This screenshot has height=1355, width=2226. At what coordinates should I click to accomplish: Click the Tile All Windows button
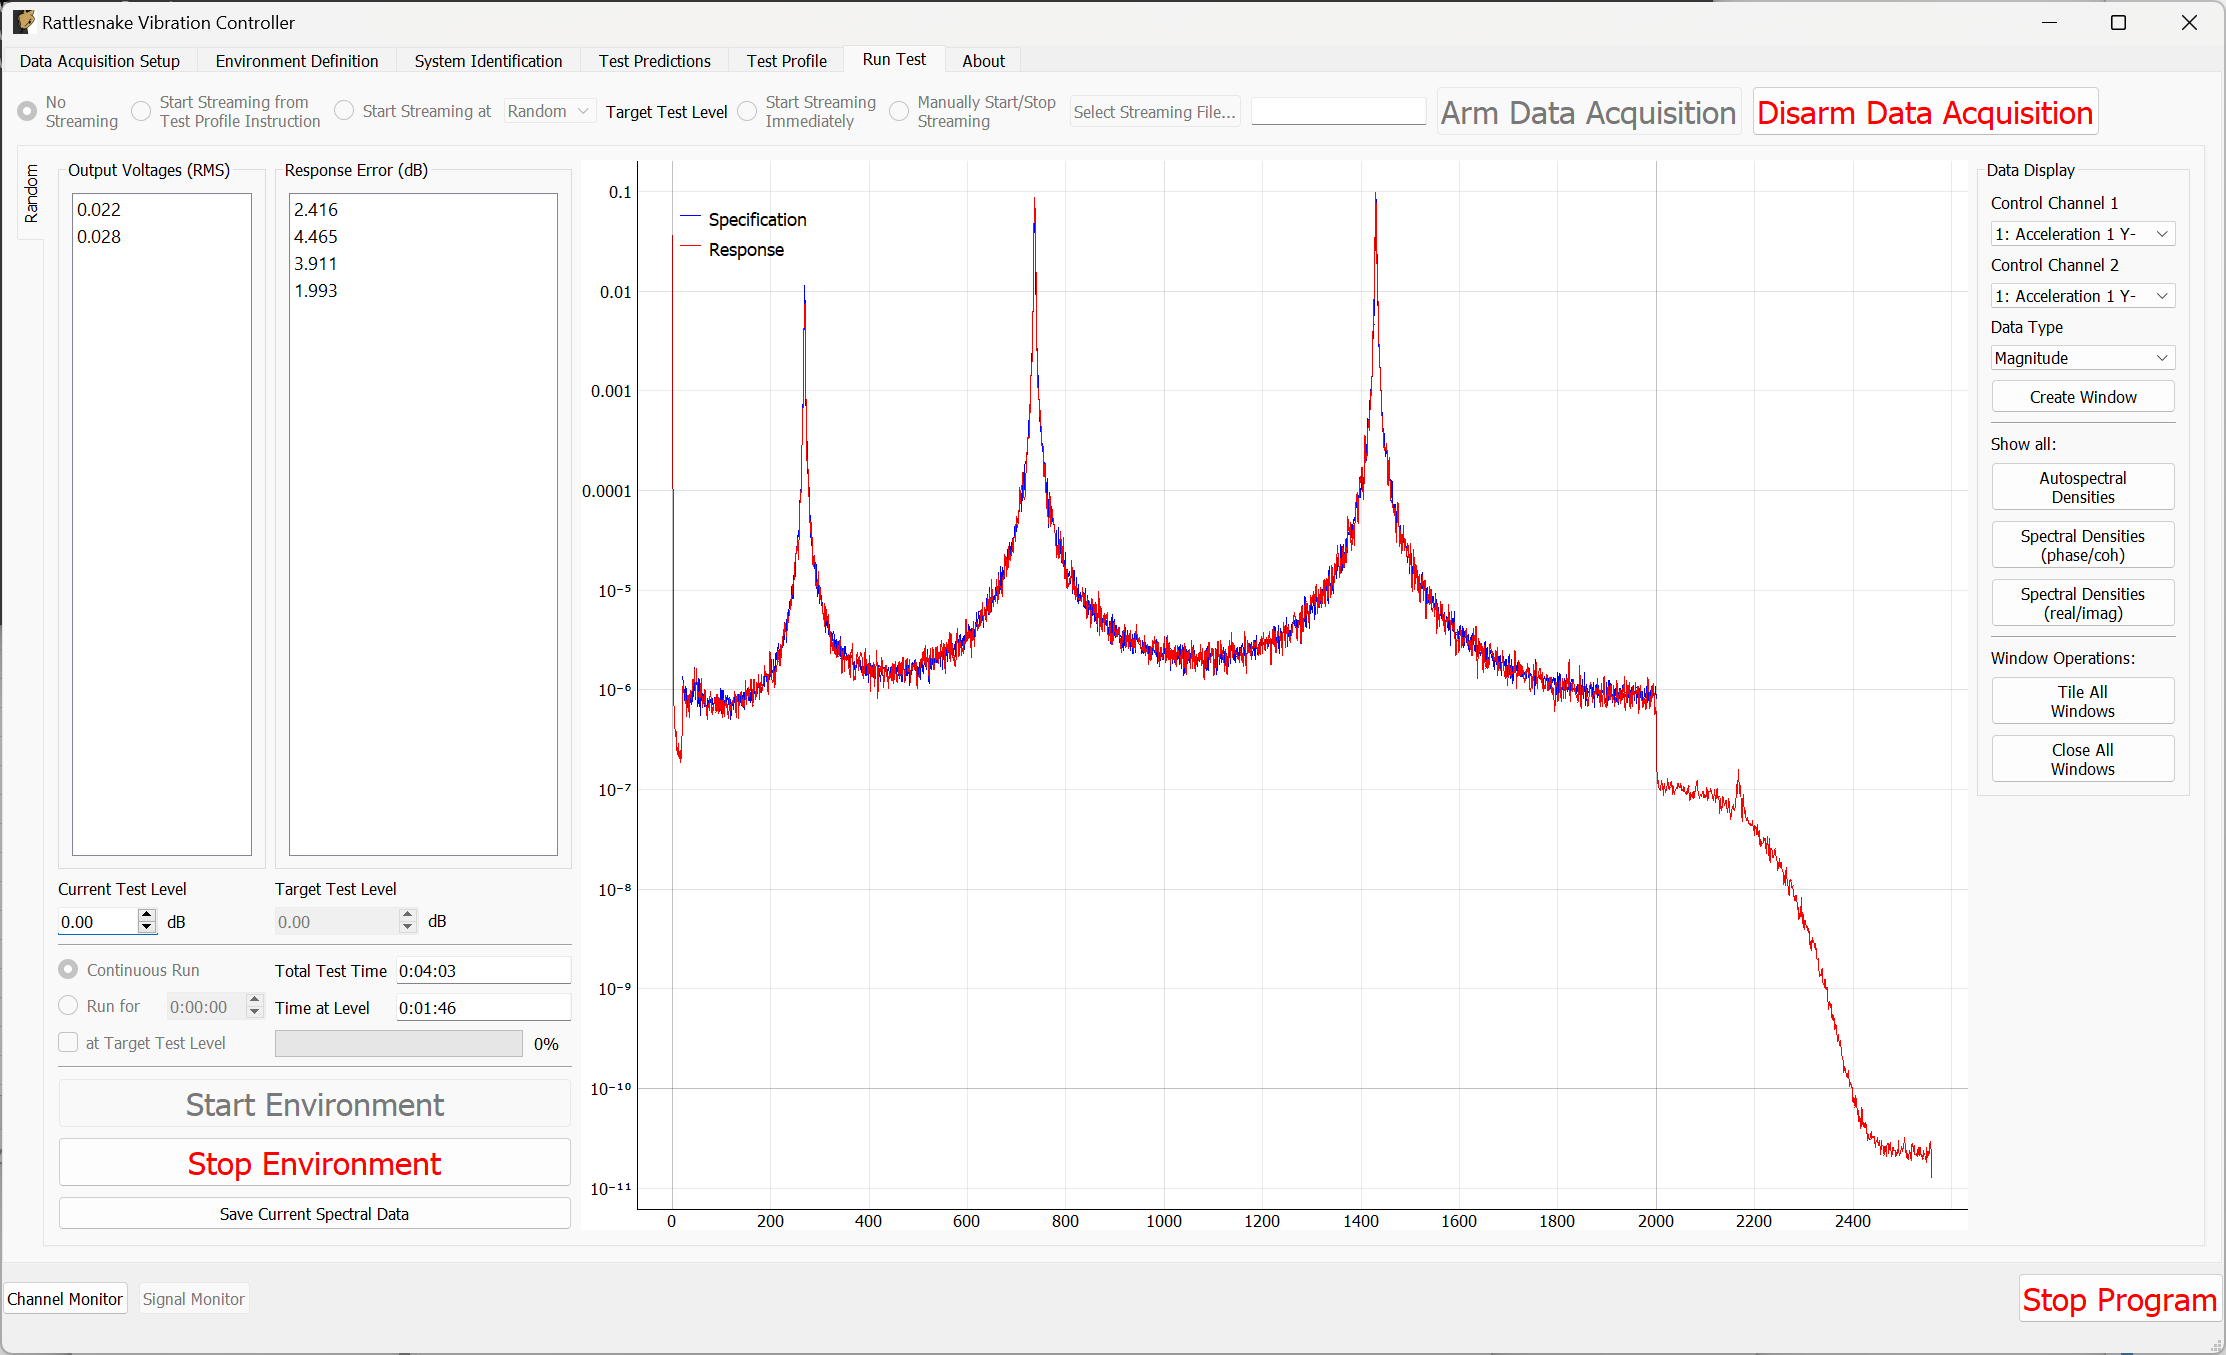click(x=2082, y=700)
